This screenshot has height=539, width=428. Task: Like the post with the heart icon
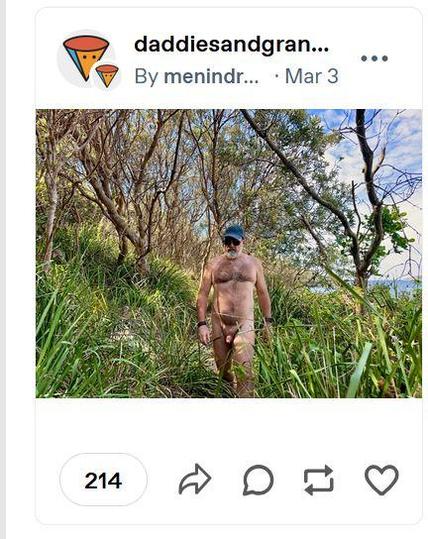click(381, 480)
